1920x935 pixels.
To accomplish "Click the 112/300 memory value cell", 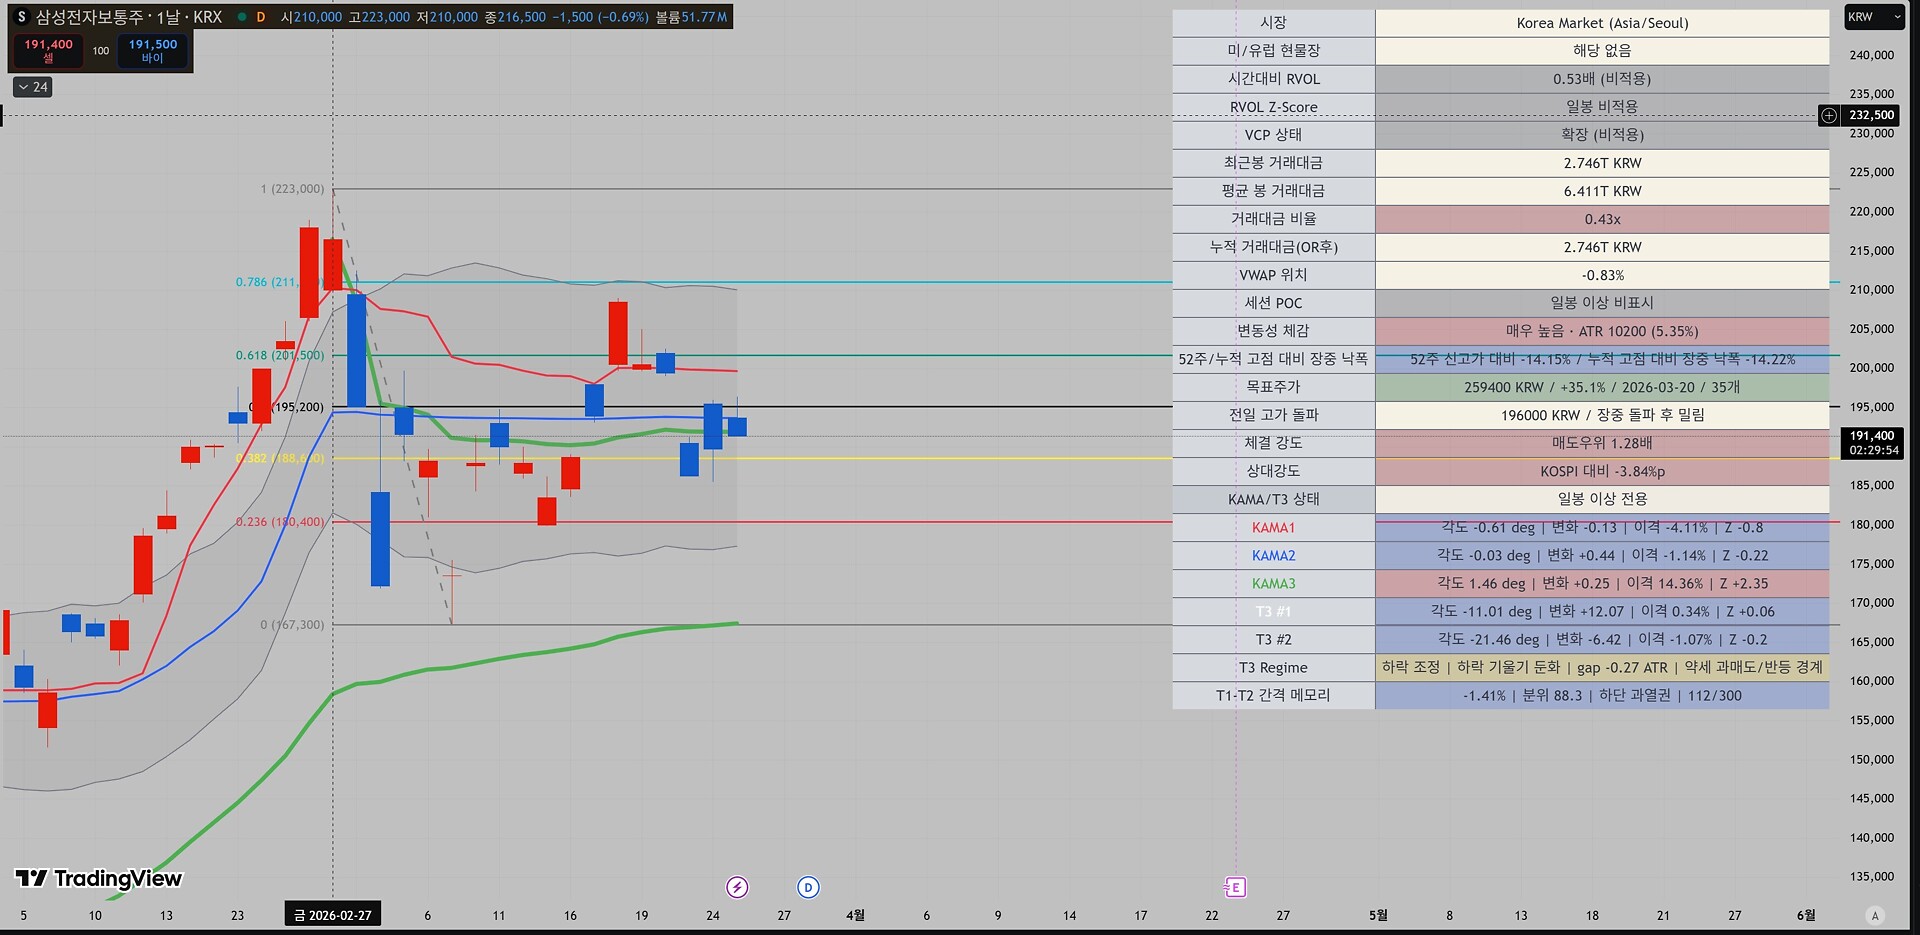I will click(x=1602, y=695).
